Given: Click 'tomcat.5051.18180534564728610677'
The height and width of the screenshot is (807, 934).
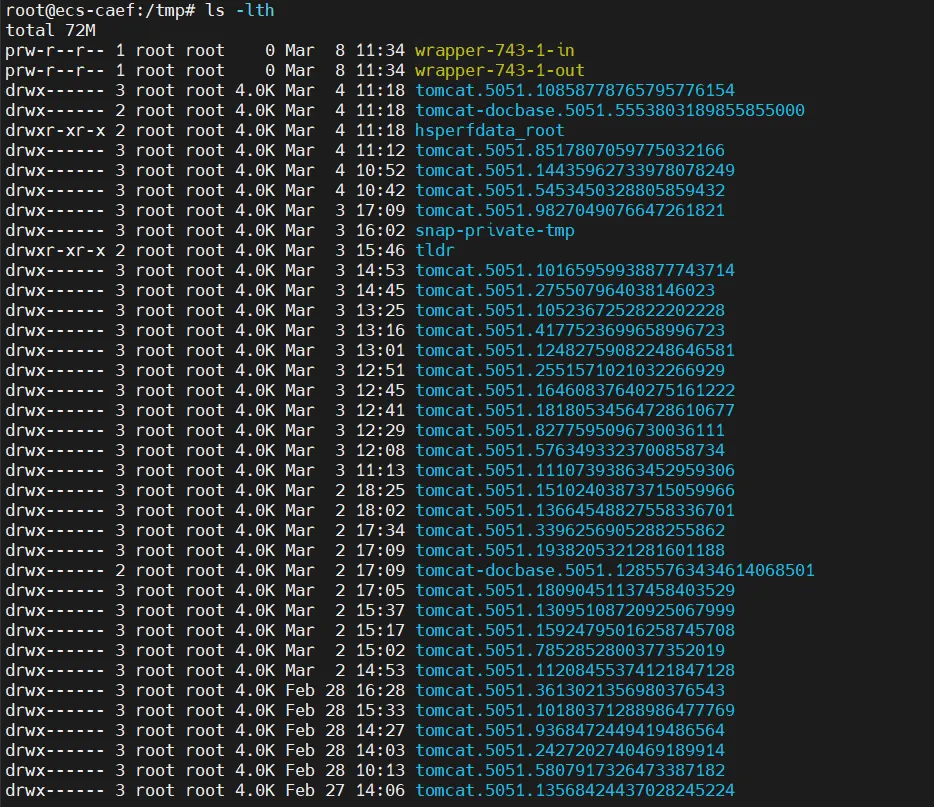Looking at the screenshot, I should [x=575, y=410].
